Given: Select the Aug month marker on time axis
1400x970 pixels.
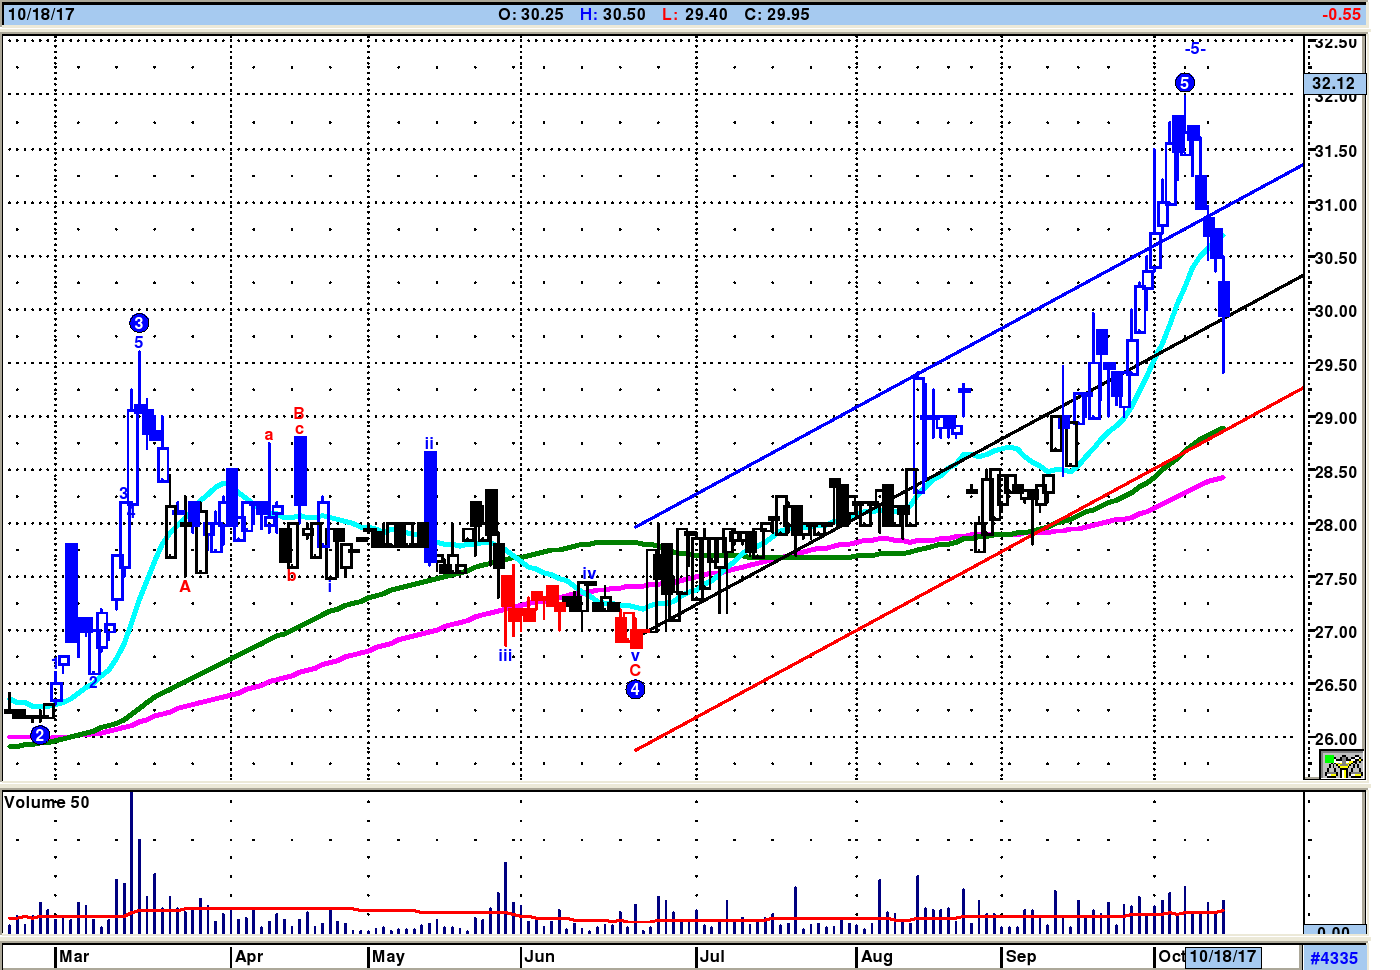Looking at the screenshot, I should point(876,956).
